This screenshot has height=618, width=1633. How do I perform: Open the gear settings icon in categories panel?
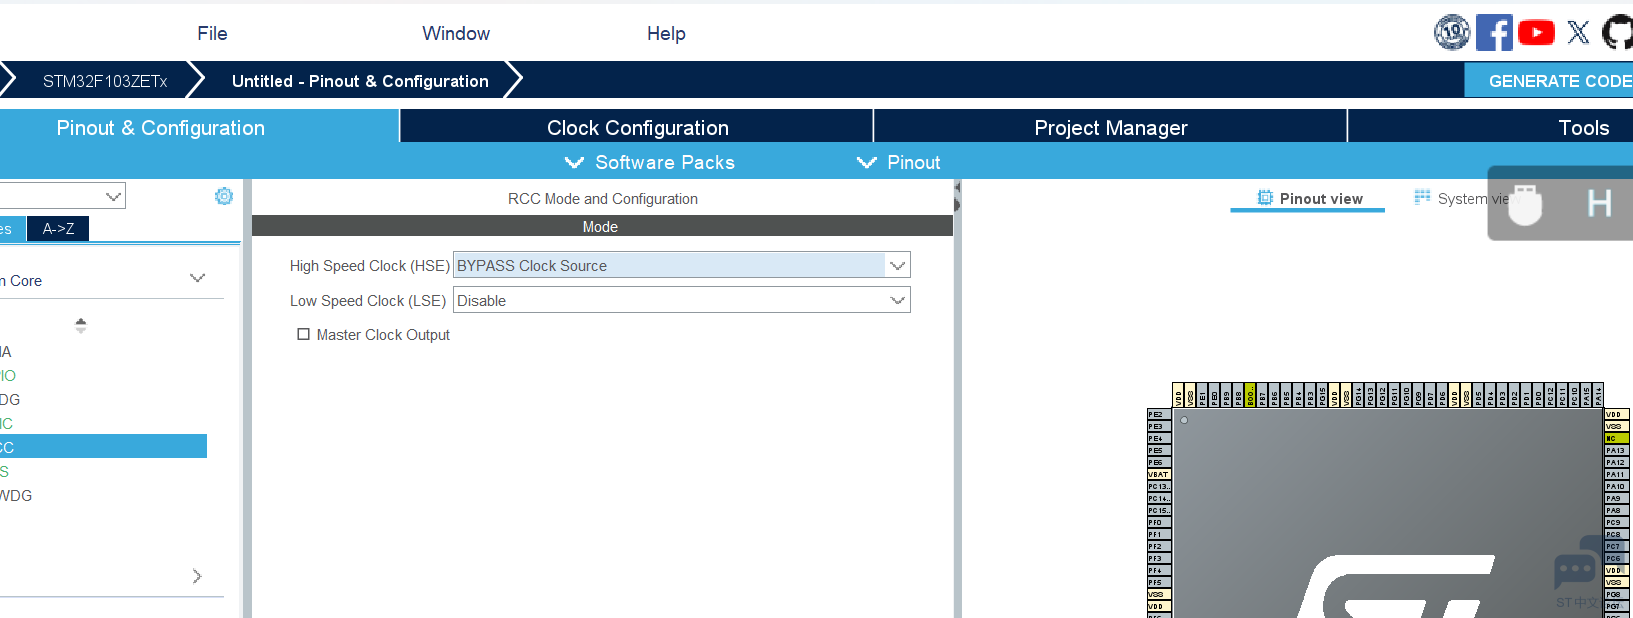tap(224, 196)
